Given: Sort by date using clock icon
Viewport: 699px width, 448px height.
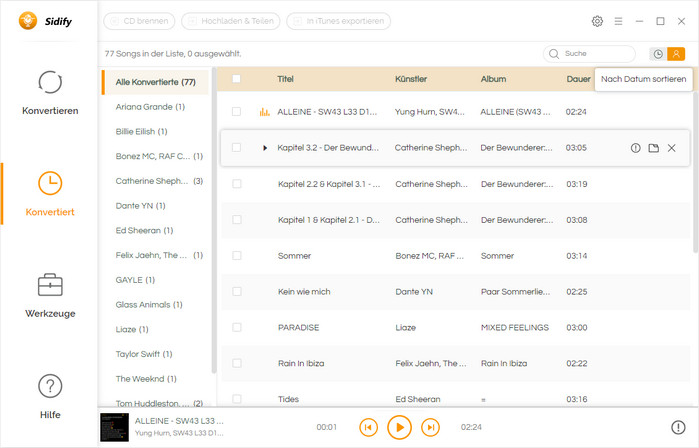Looking at the screenshot, I should (658, 54).
